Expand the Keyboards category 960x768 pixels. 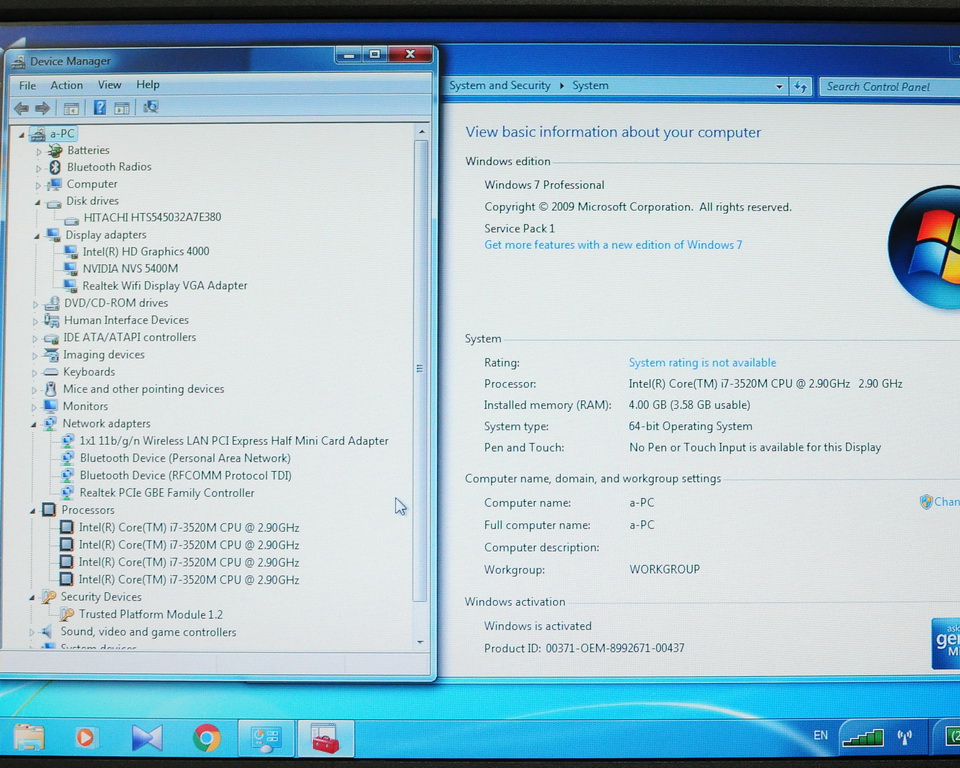34,373
